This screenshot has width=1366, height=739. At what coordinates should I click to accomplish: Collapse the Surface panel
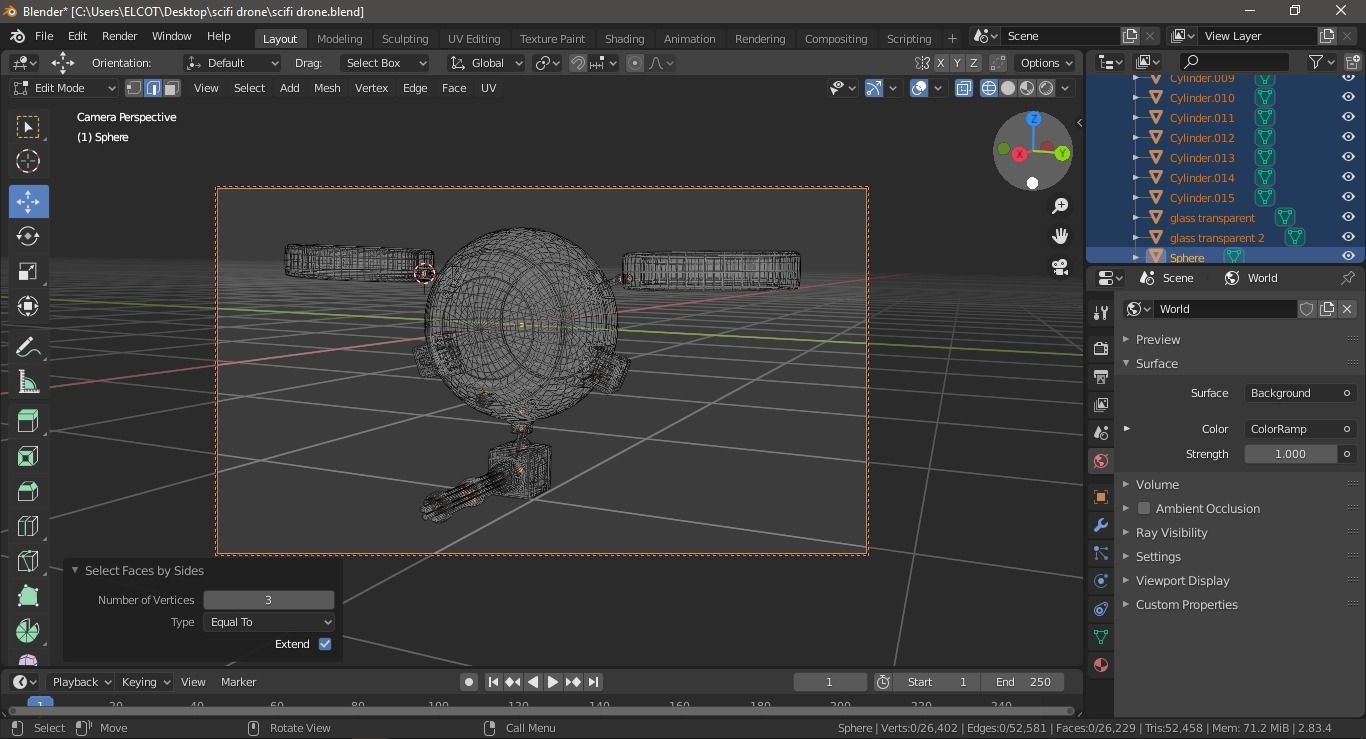tap(1156, 363)
